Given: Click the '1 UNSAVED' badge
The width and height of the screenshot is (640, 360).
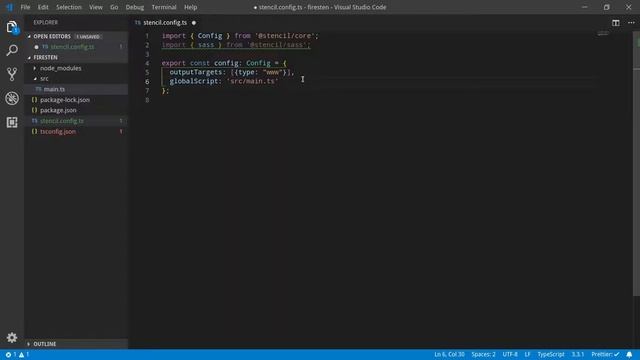Looking at the screenshot, I should coord(88,37).
